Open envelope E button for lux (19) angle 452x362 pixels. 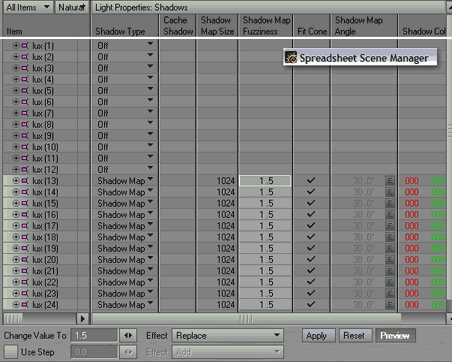click(x=390, y=248)
